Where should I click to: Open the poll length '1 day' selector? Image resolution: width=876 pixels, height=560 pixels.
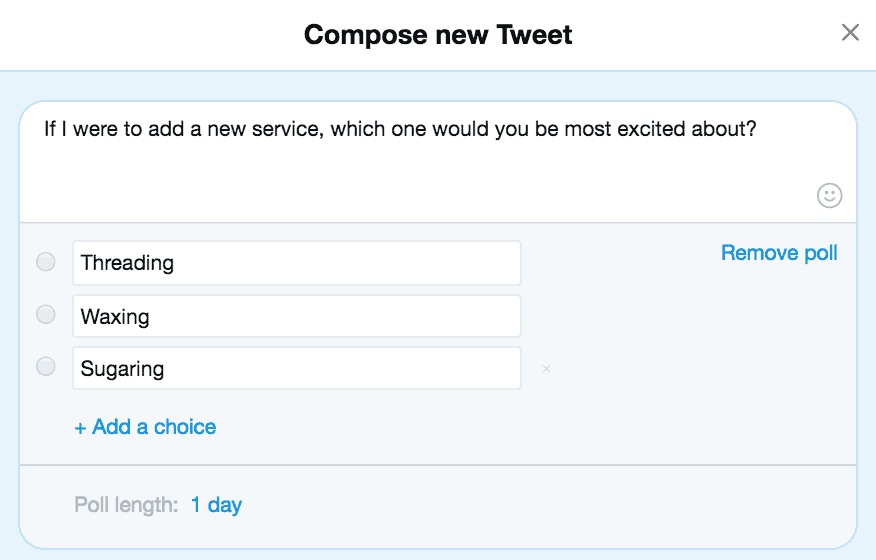[216, 505]
